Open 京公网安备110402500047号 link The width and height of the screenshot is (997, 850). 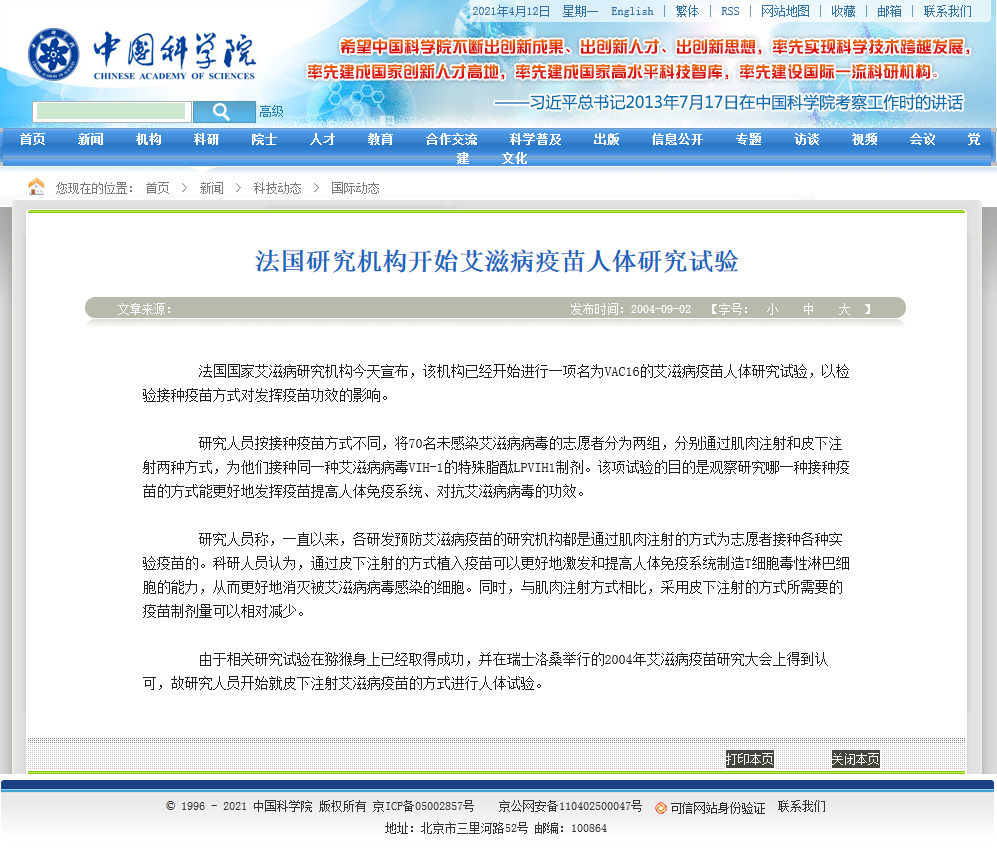click(570, 806)
